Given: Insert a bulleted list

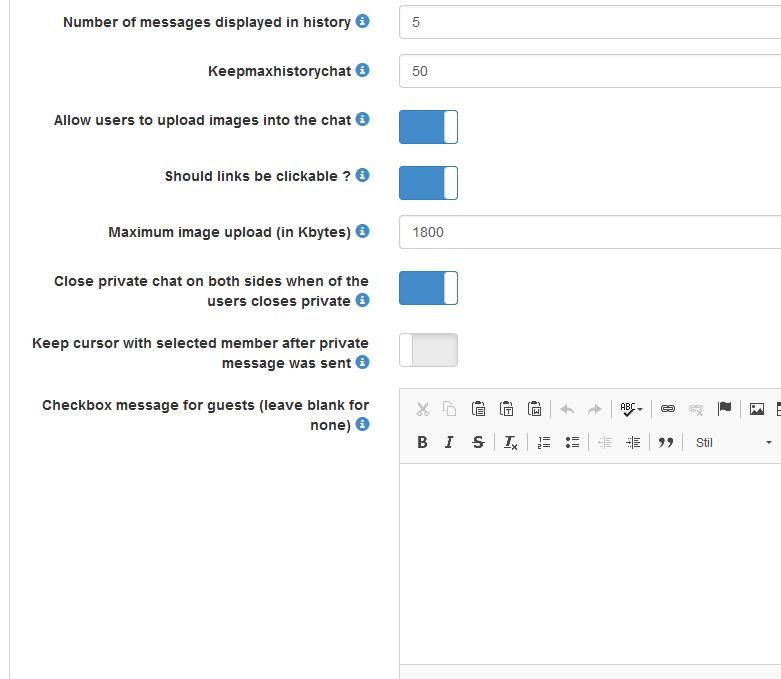Looking at the screenshot, I should (x=572, y=442).
